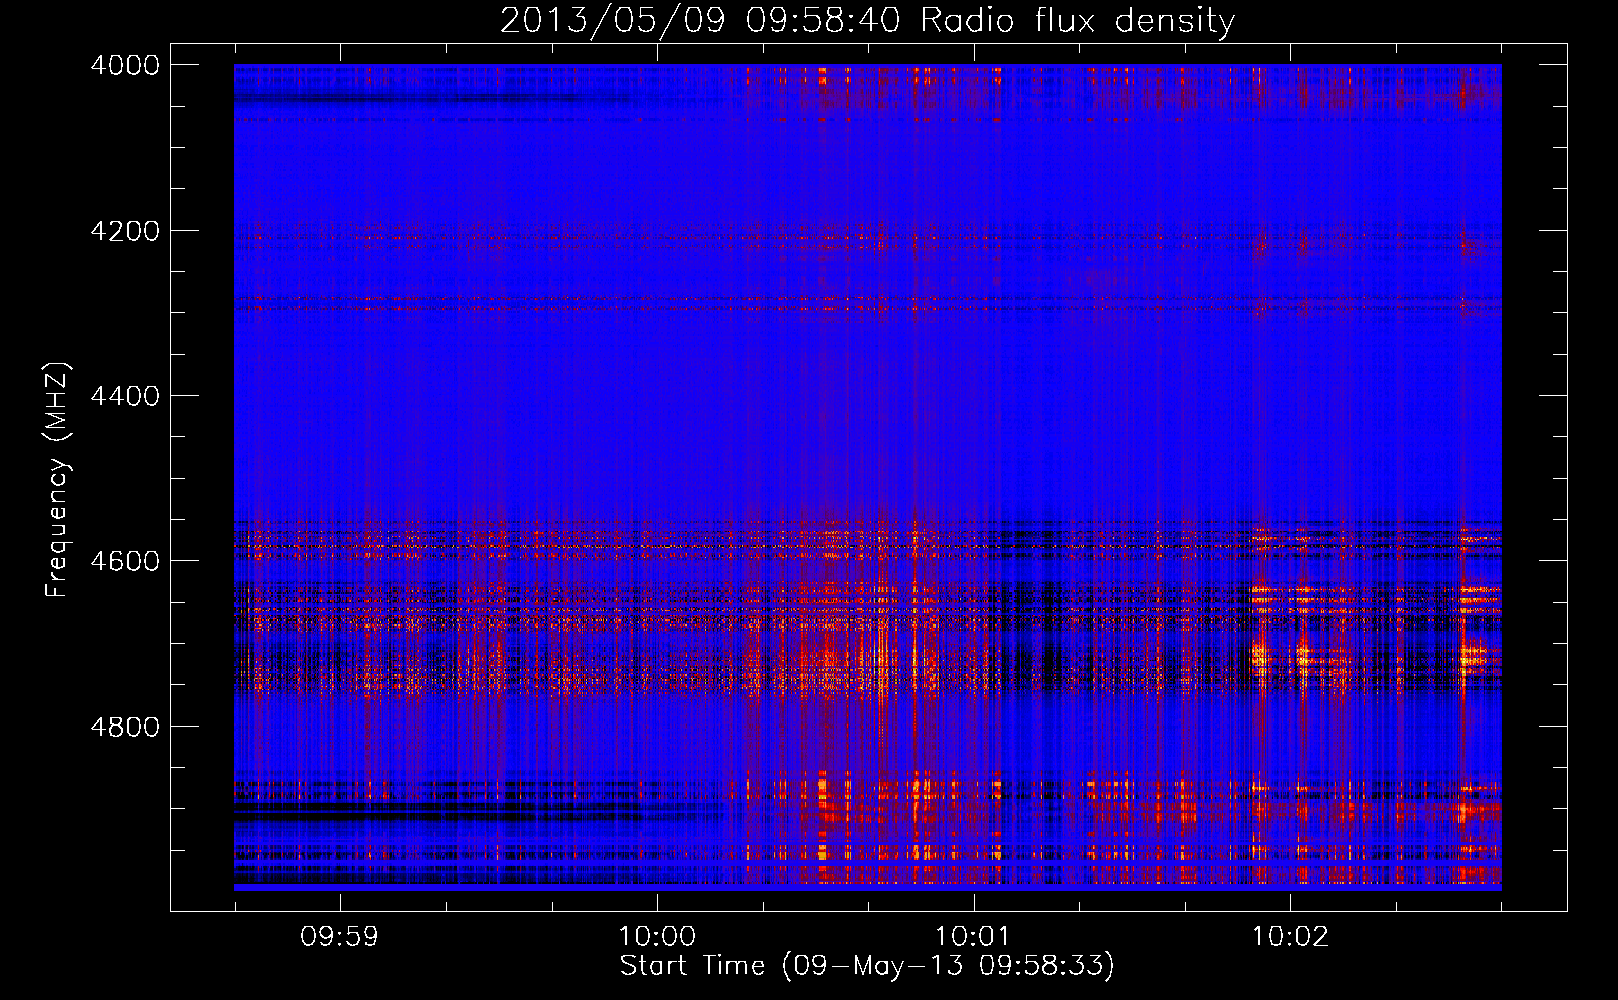
Task: Click the 'Frequency (MHZ)' axis title
Action: click(x=58, y=480)
